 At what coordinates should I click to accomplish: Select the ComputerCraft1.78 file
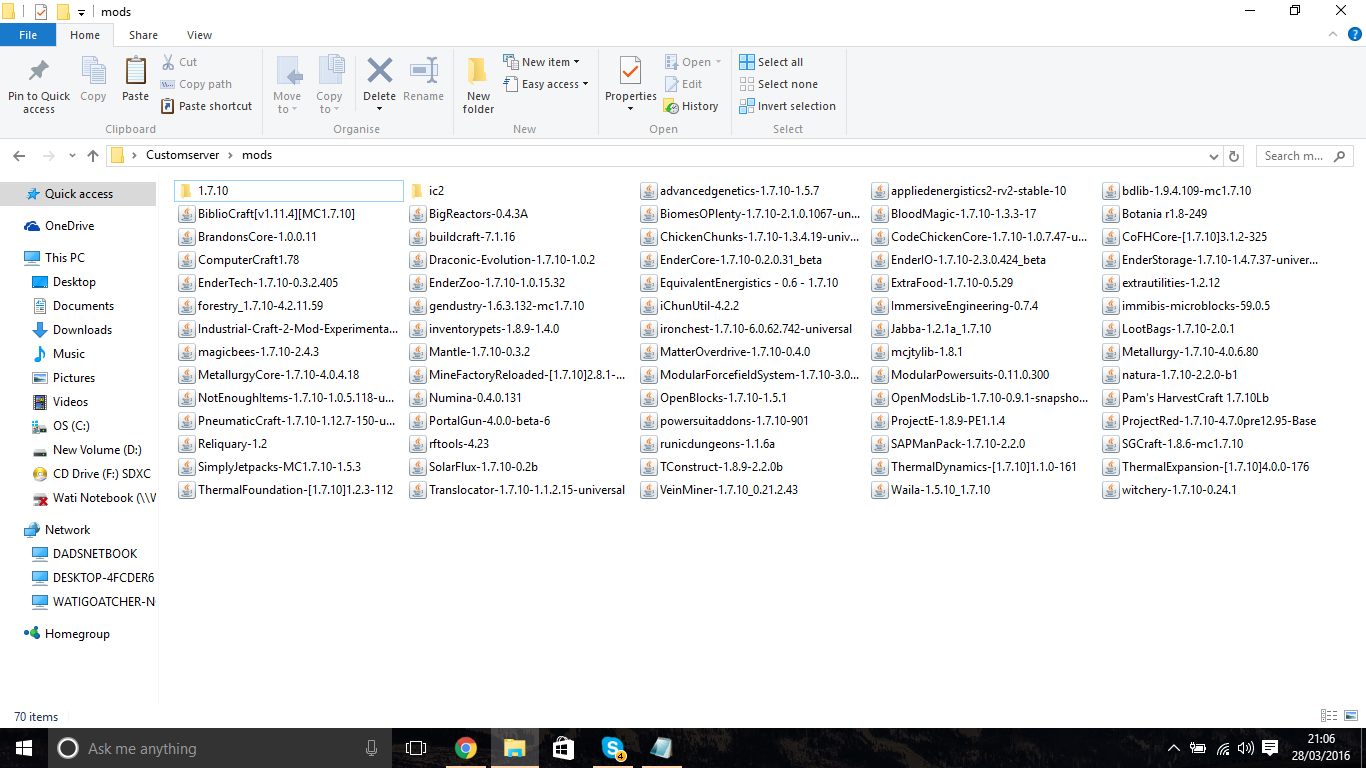pos(240,260)
